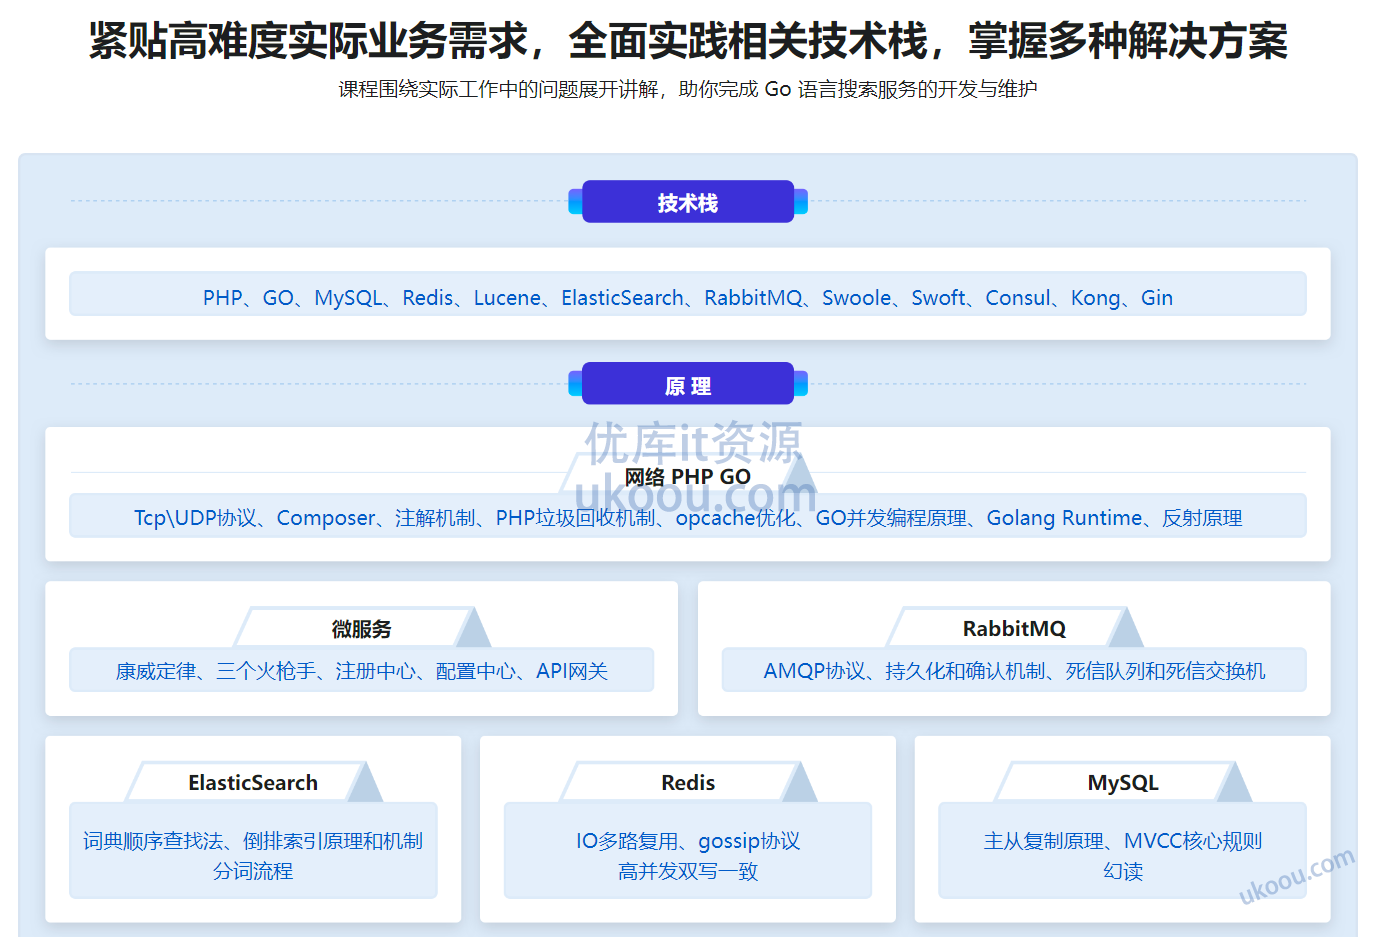
Task: Click the 技术栈 section badge
Action: (x=688, y=202)
